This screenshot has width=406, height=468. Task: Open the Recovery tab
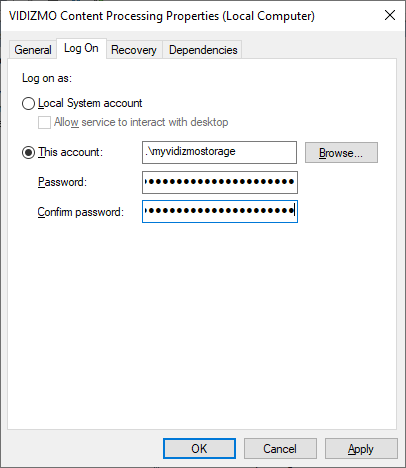pyautogui.click(x=134, y=50)
